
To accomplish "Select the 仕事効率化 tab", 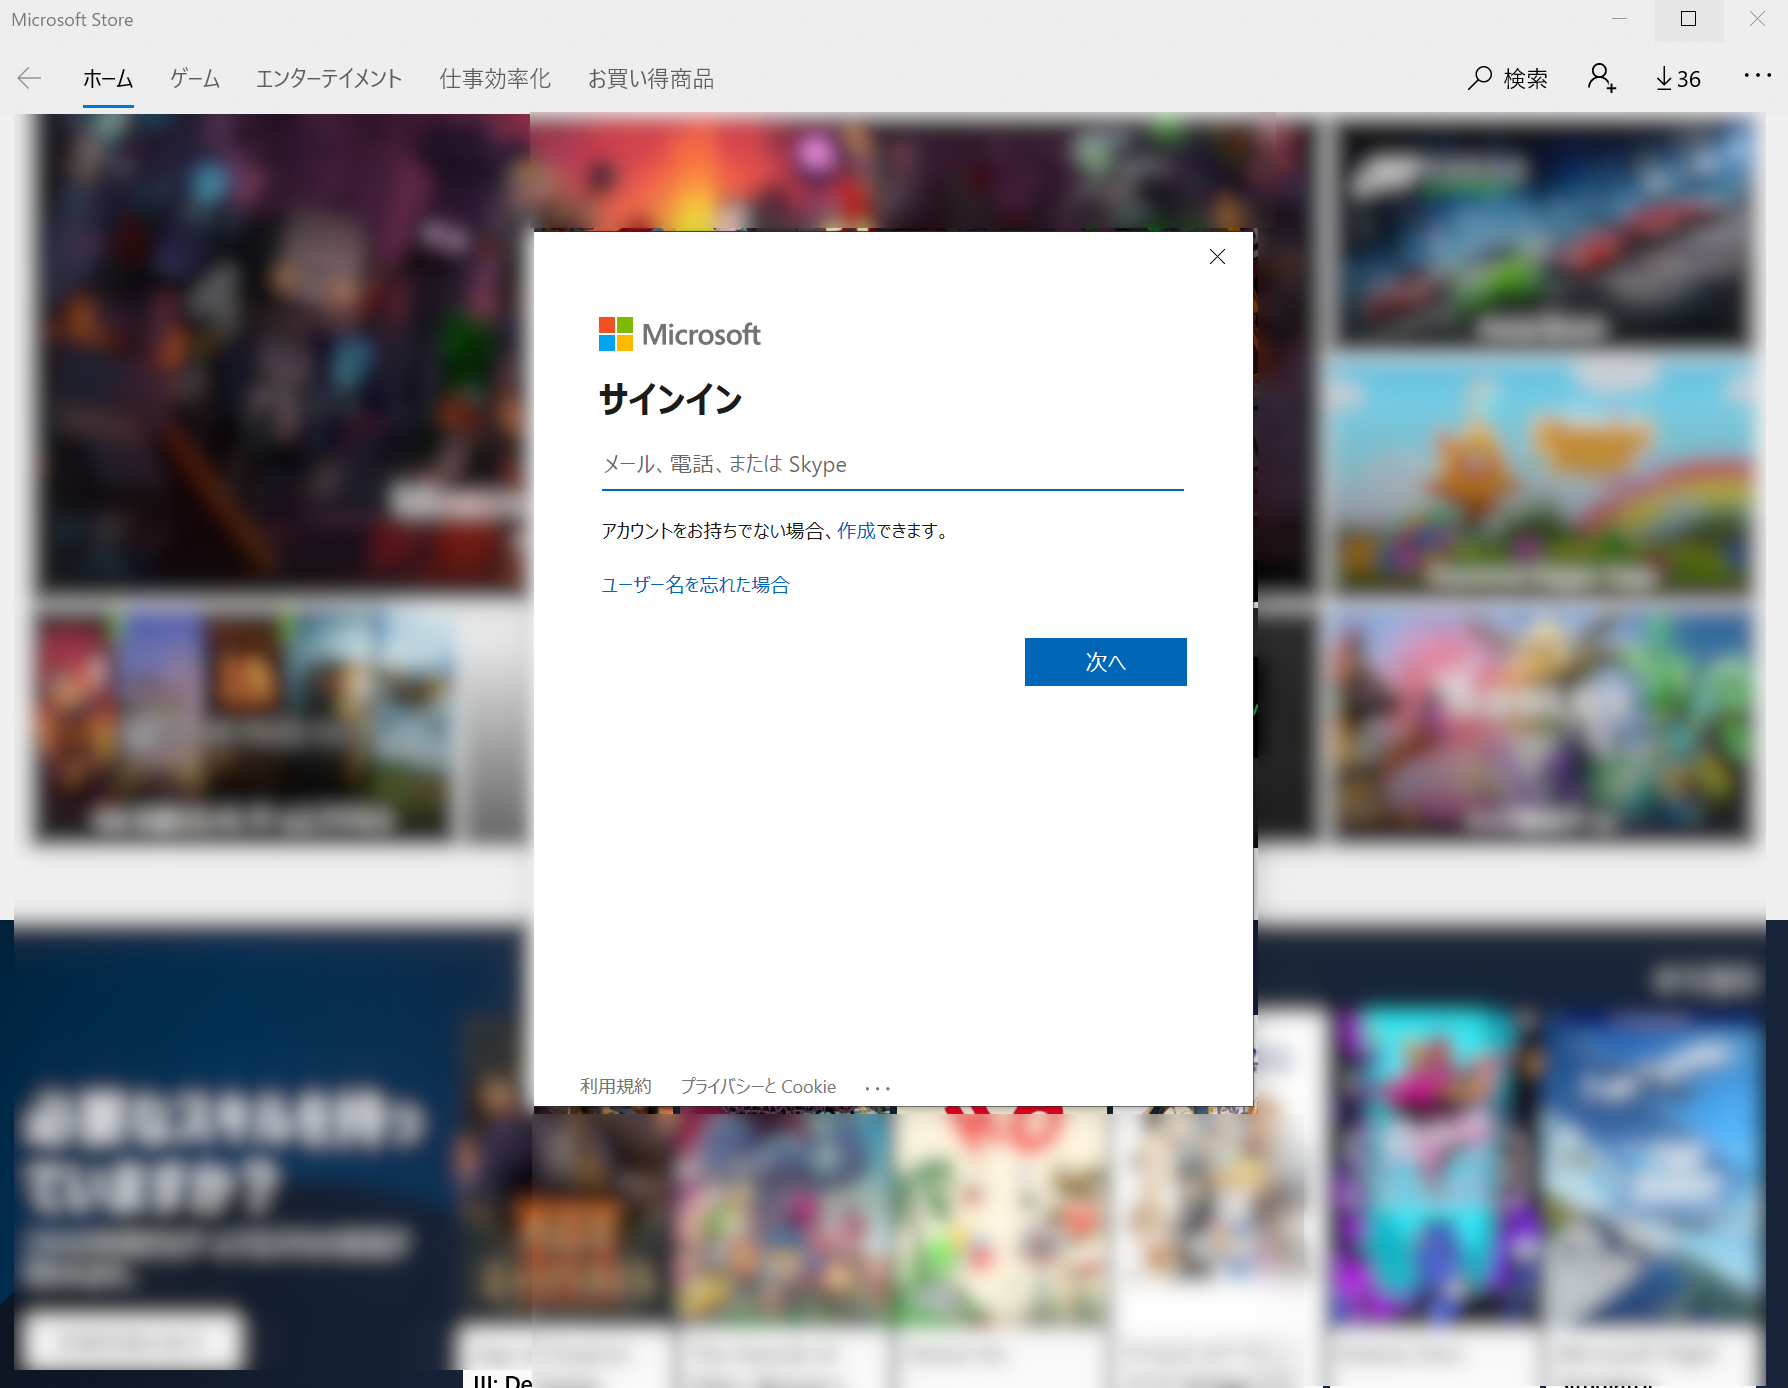I will point(495,79).
